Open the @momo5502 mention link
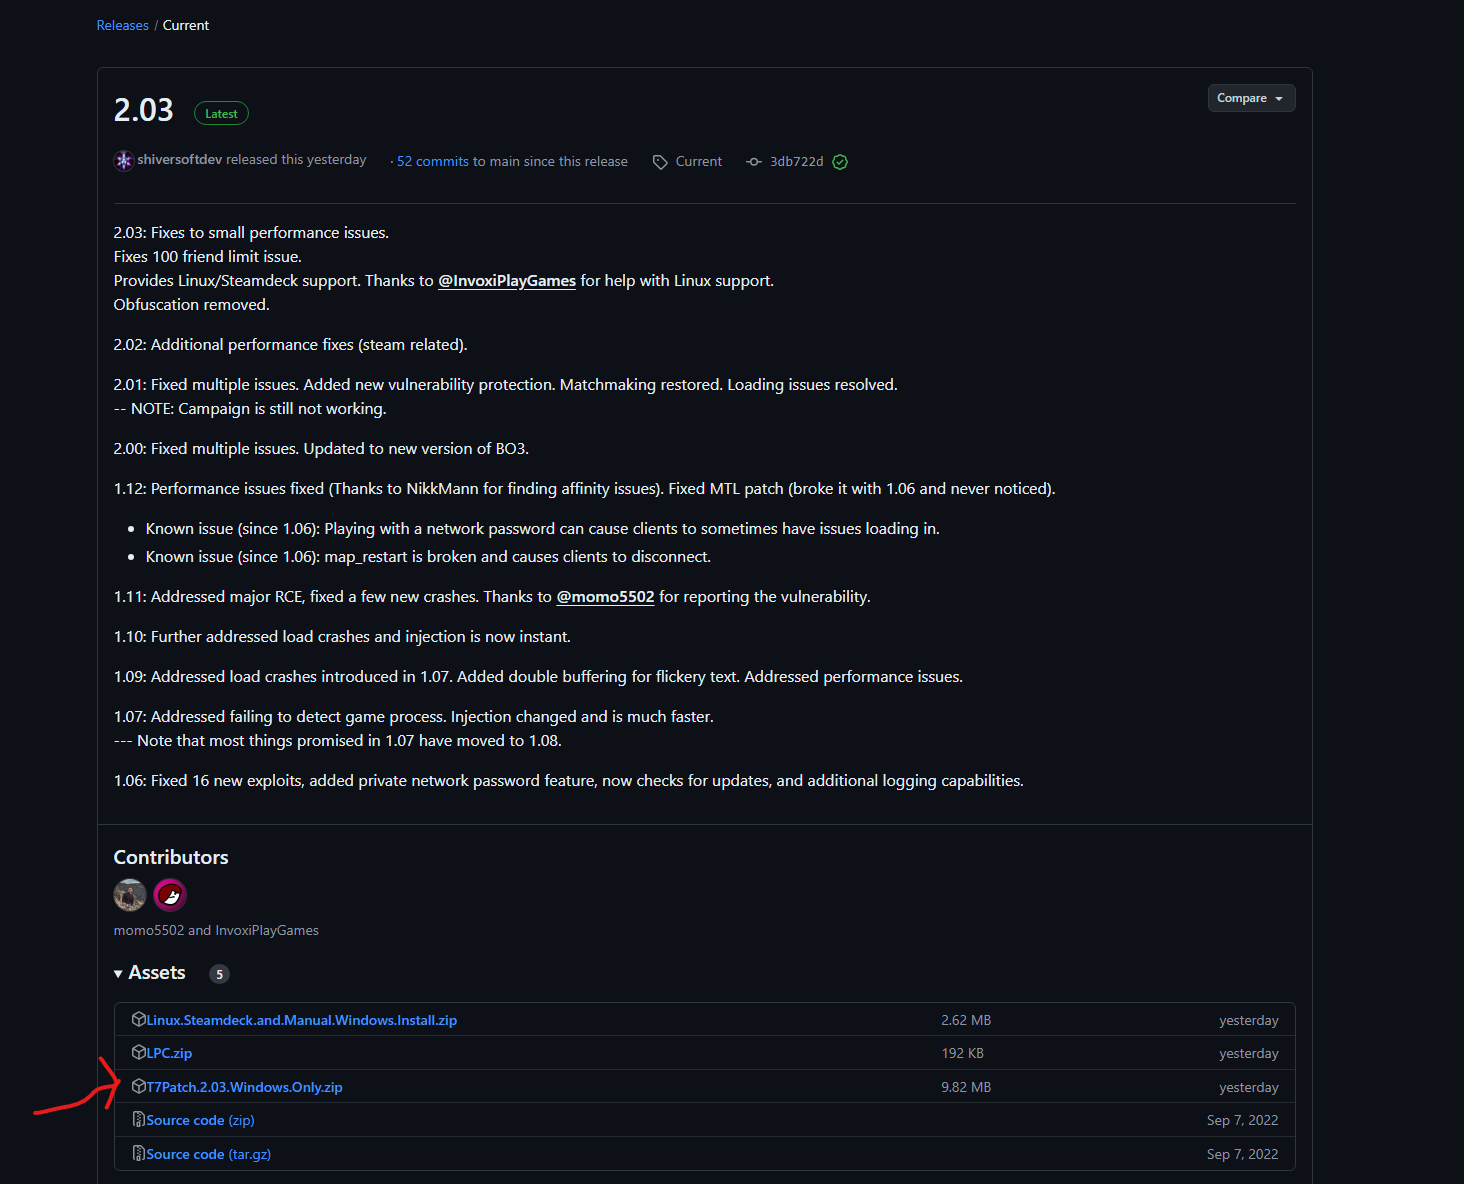The image size is (1464, 1184). click(605, 597)
